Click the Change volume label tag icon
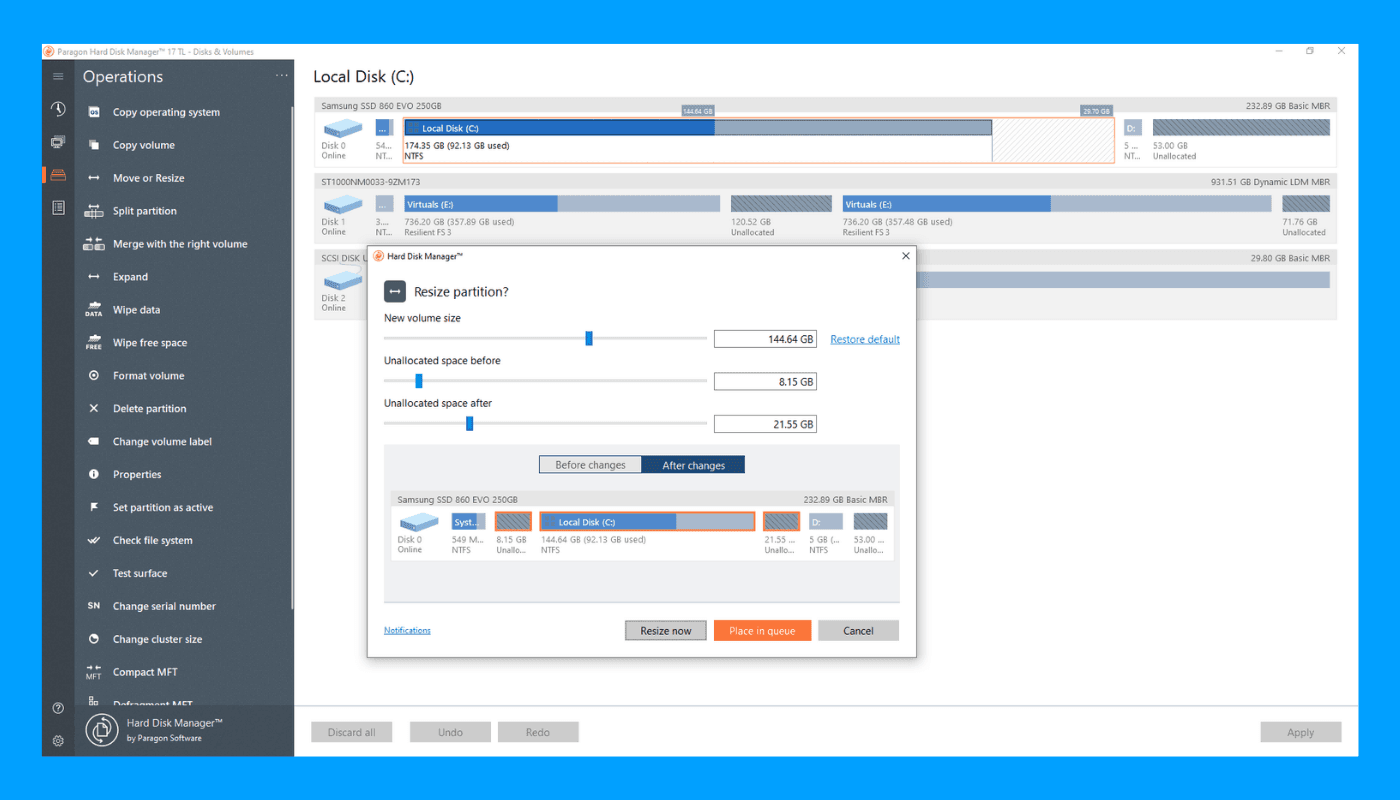This screenshot has width=1400, height=800. click(x=94, y=442)
